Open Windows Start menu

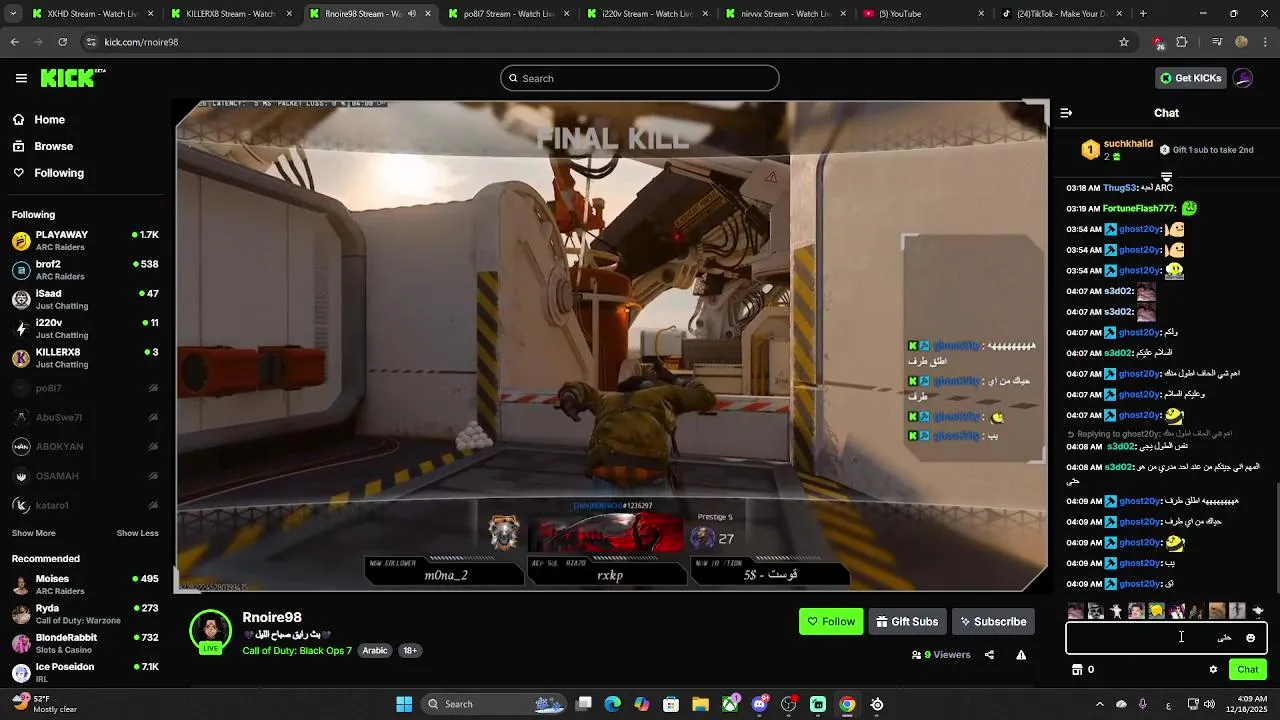click(x=404, y=704)
